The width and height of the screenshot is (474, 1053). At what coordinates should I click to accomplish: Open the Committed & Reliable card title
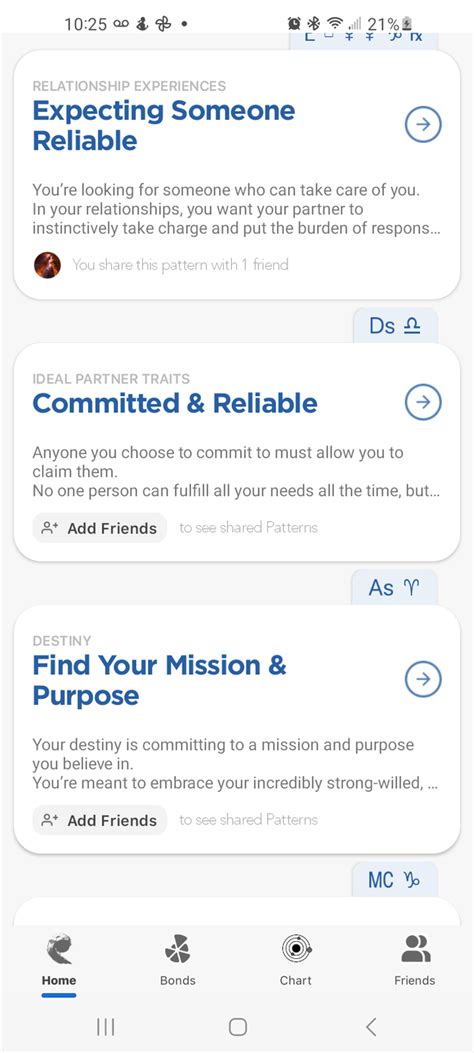pyautogui.click(x=175, y=403)
